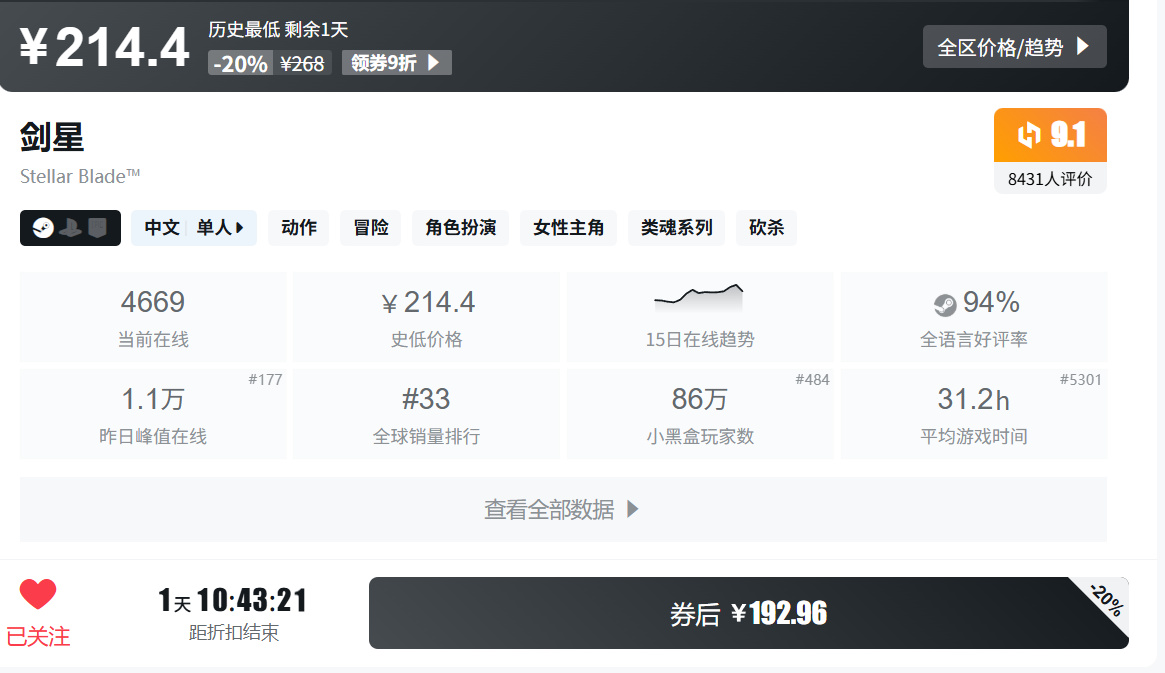The image size is (1165, 673).
Task: Click the Epic platform icon
Action: click(x=97, y=228)
